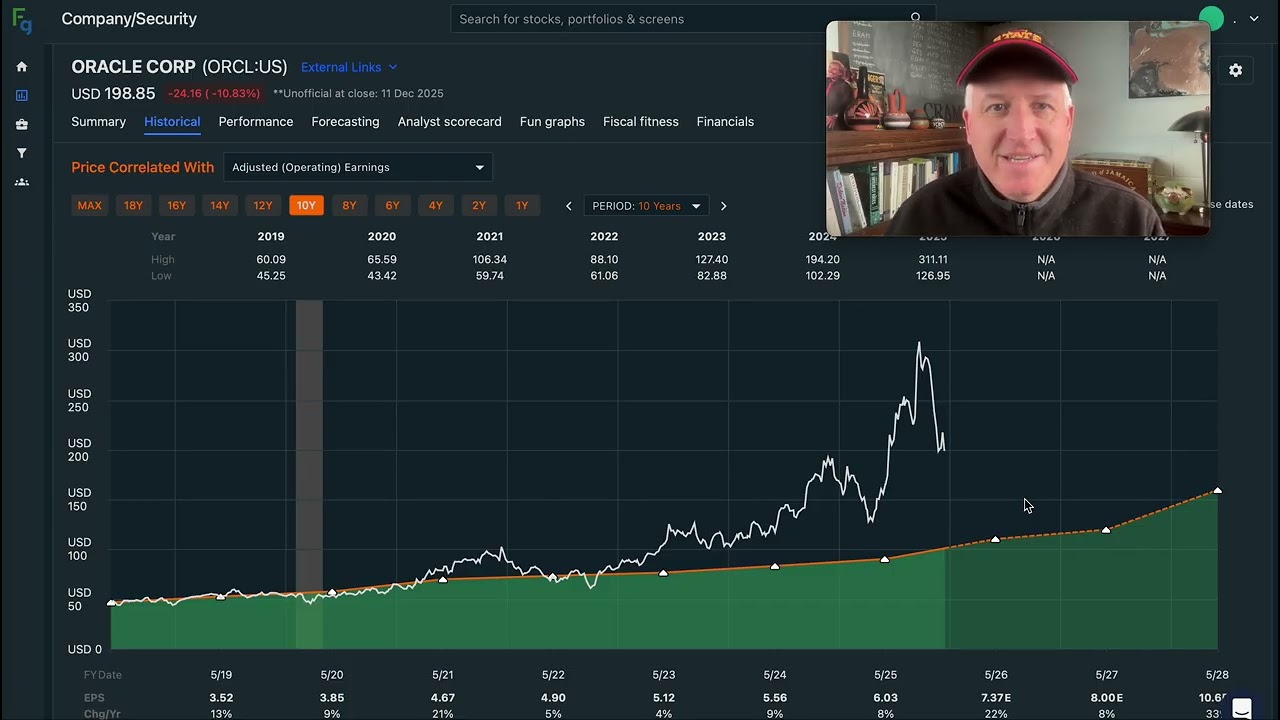Click the 2019 high value 60.09

click(271, 259)
